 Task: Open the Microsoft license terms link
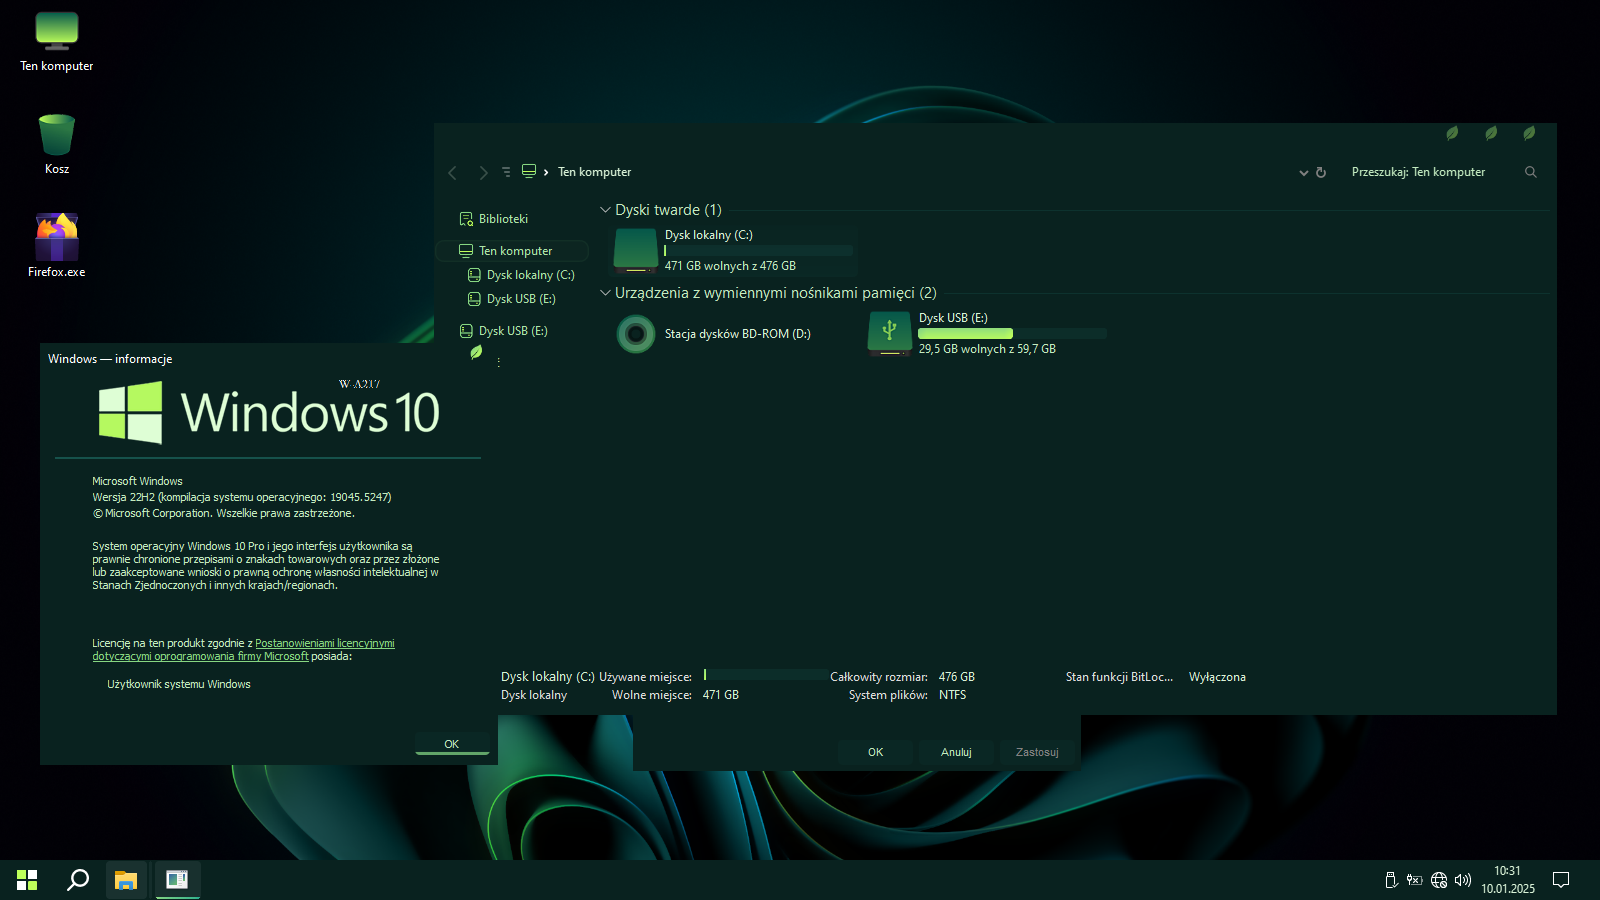click(324, 644)
